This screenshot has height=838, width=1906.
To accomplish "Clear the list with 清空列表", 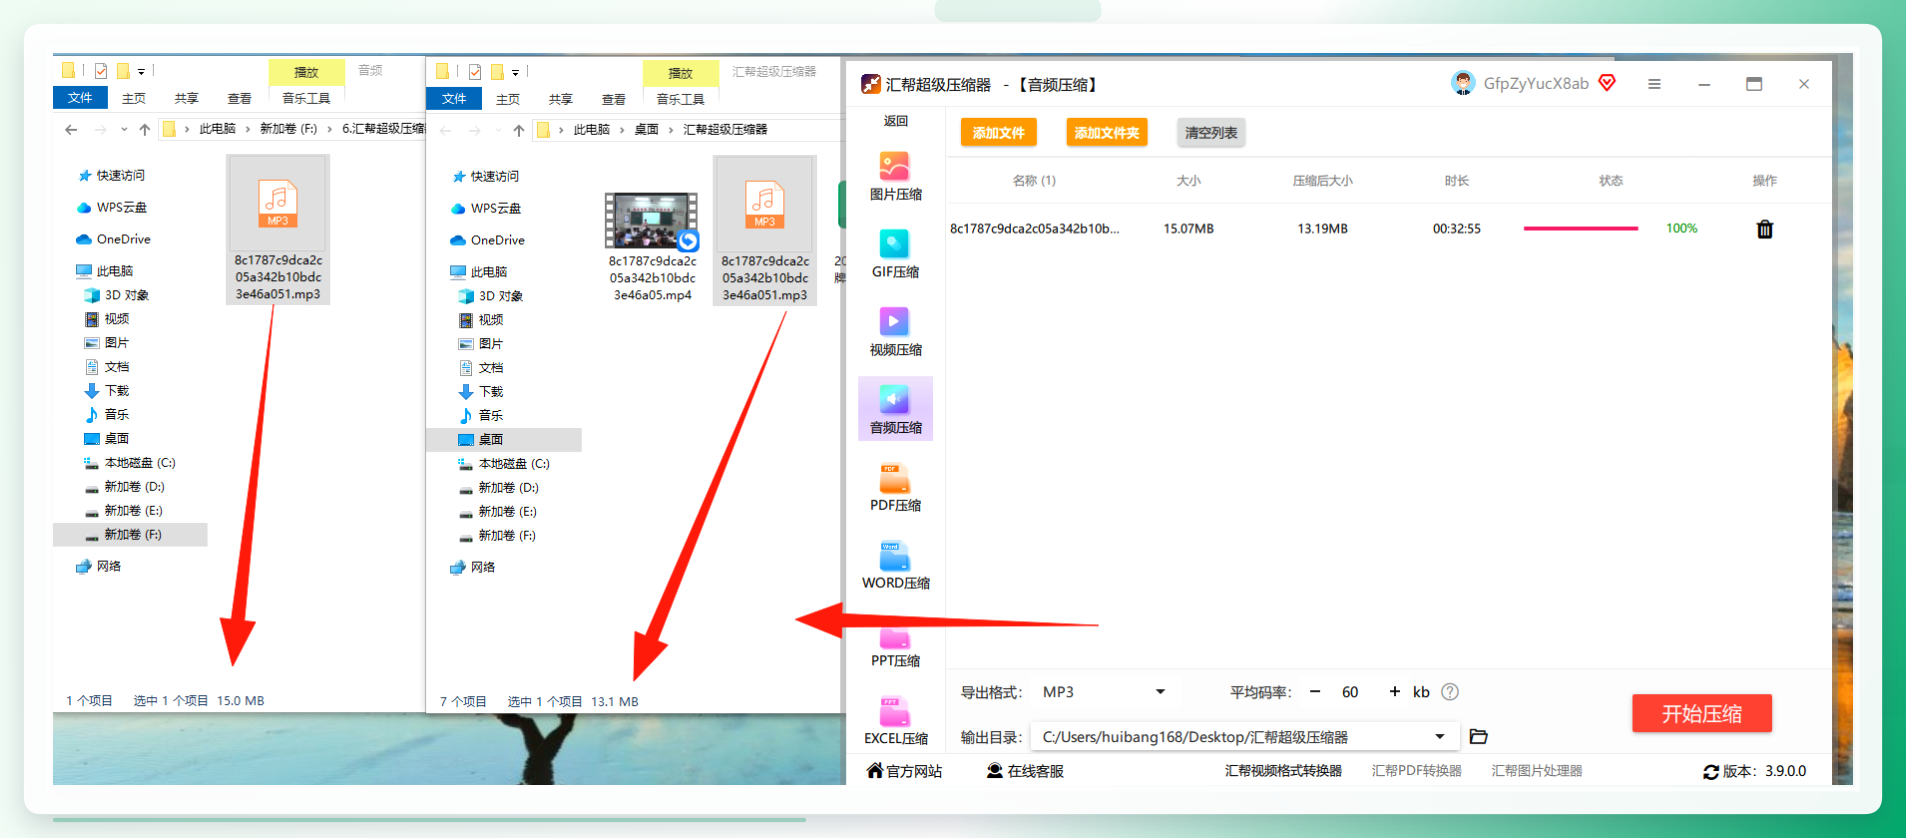I will pyautogui.click(x=1211, y=132).
